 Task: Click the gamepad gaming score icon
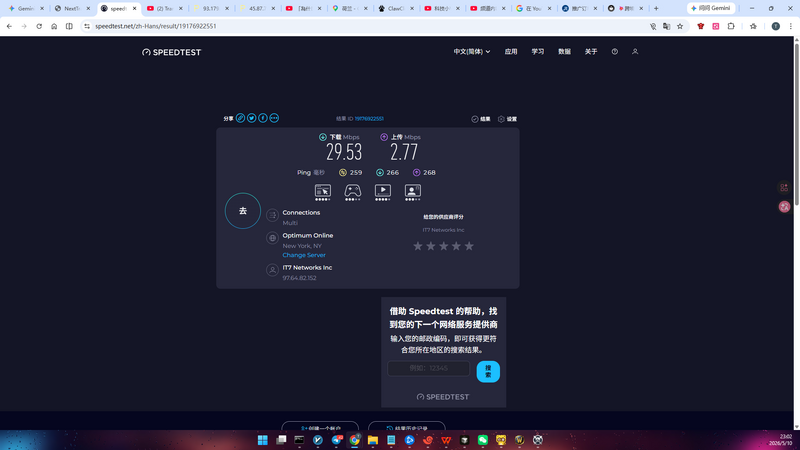353,191
